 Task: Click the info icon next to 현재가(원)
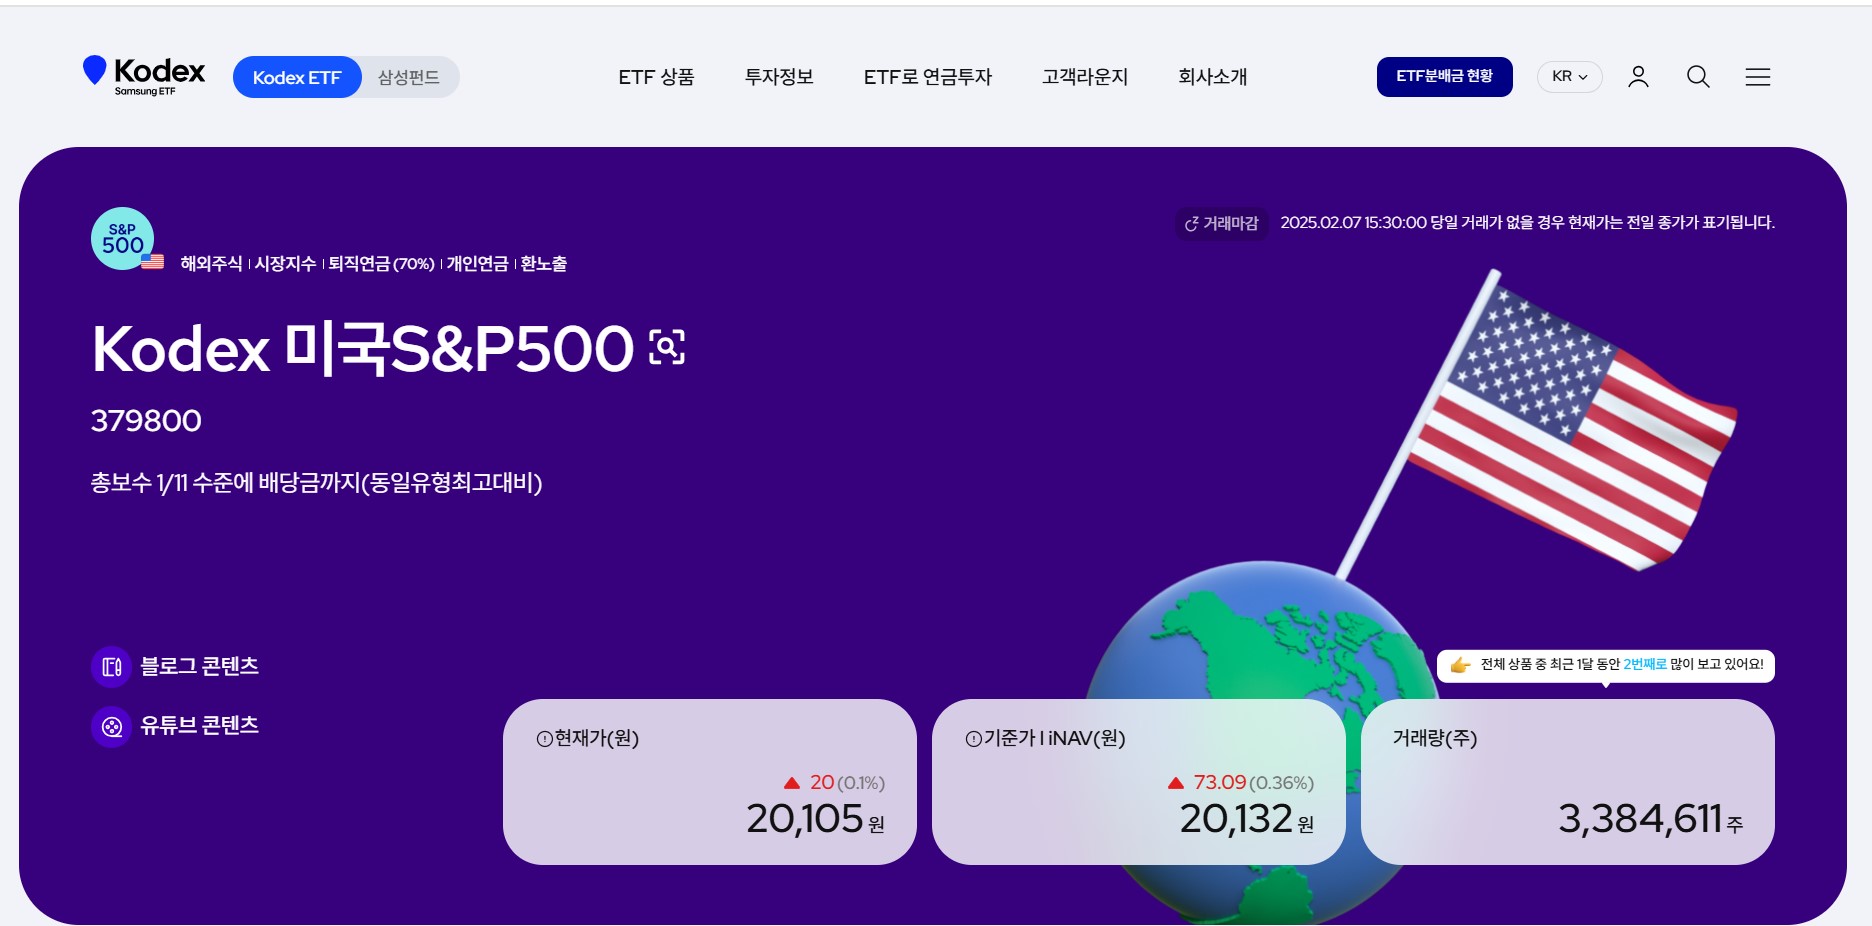point(544,739)
